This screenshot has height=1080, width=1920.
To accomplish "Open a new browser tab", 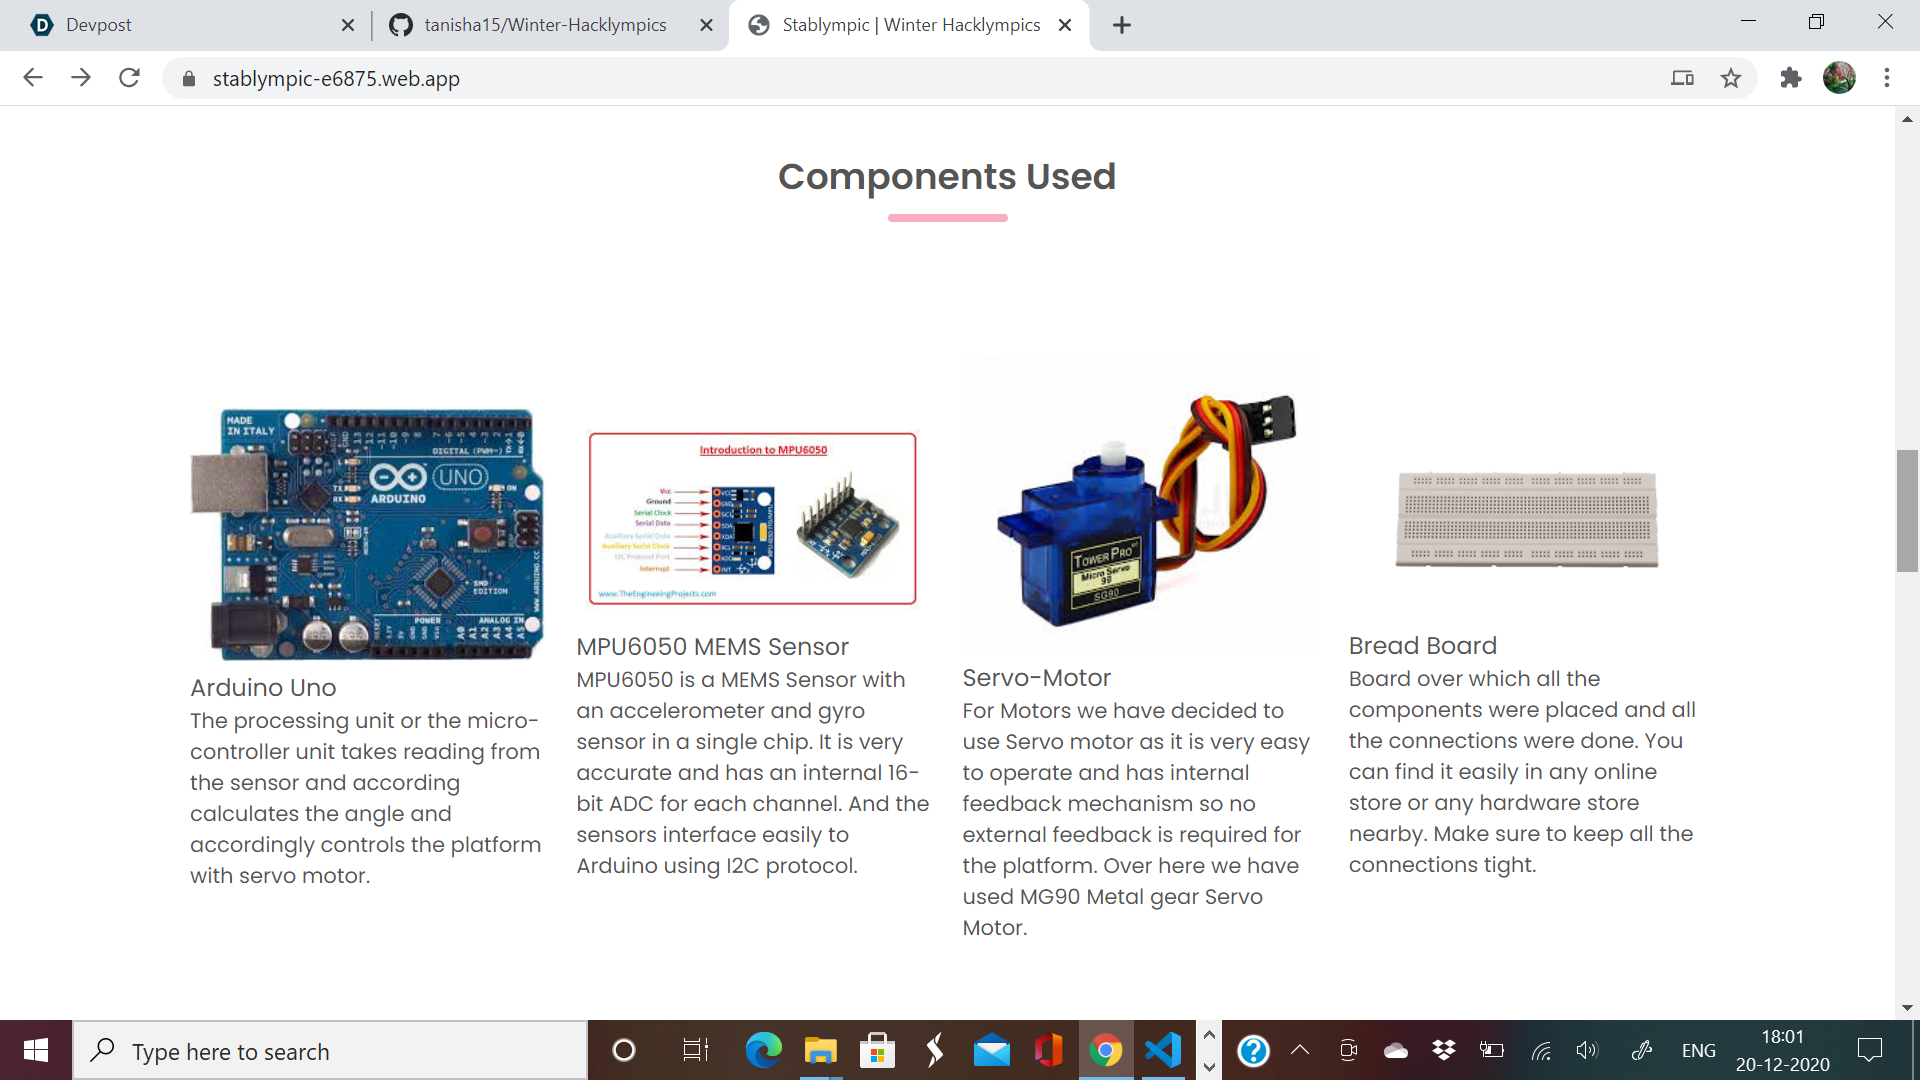I will (x=1122, y=25).
